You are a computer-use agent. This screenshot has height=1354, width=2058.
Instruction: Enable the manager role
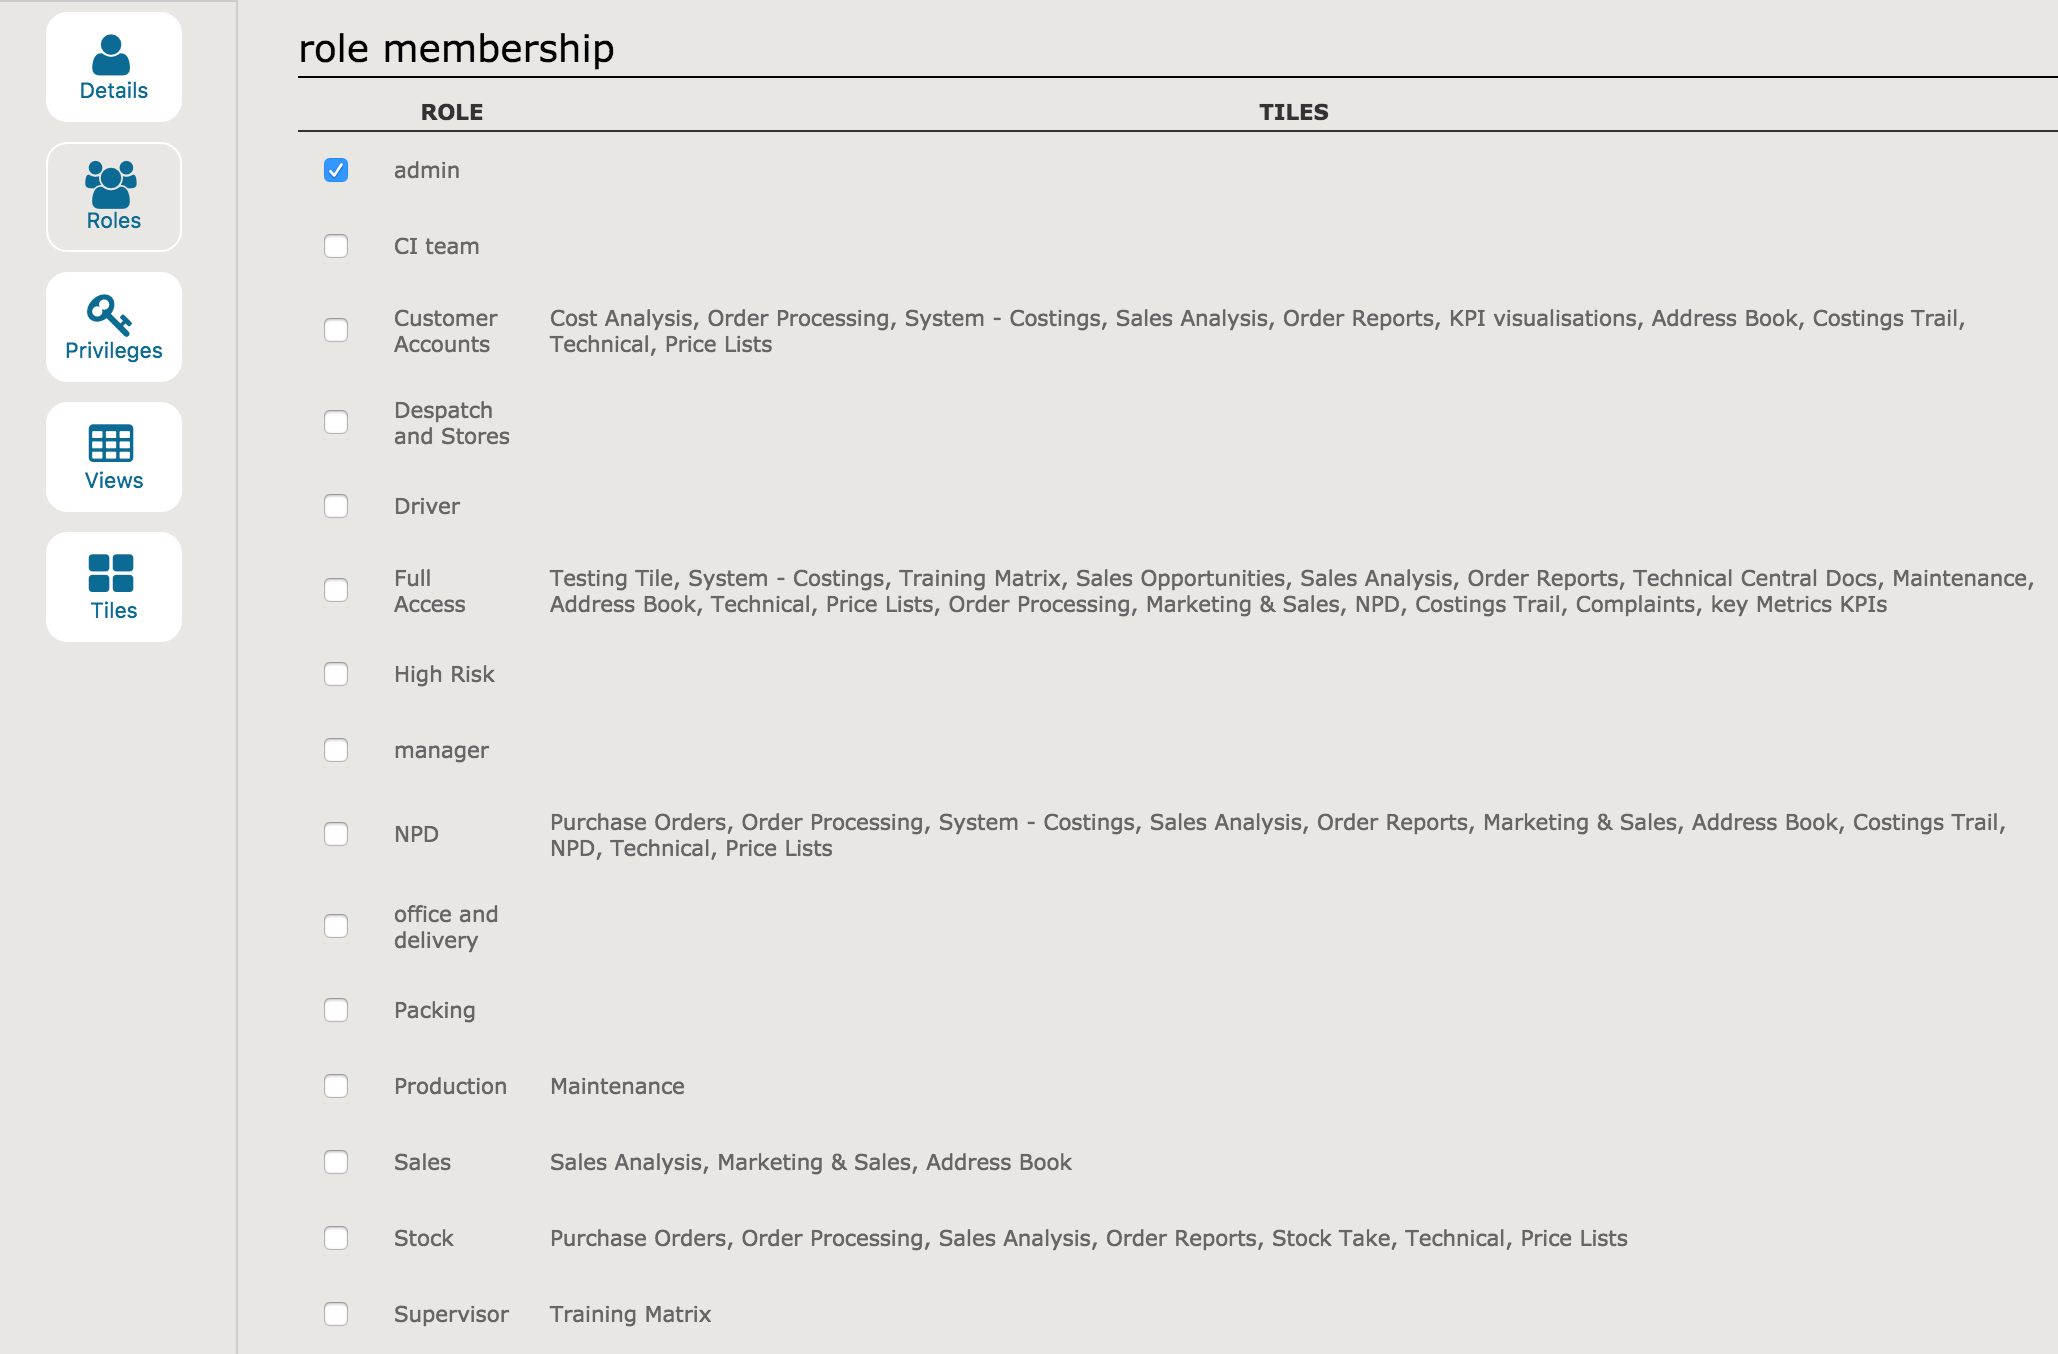click(336, 750)
